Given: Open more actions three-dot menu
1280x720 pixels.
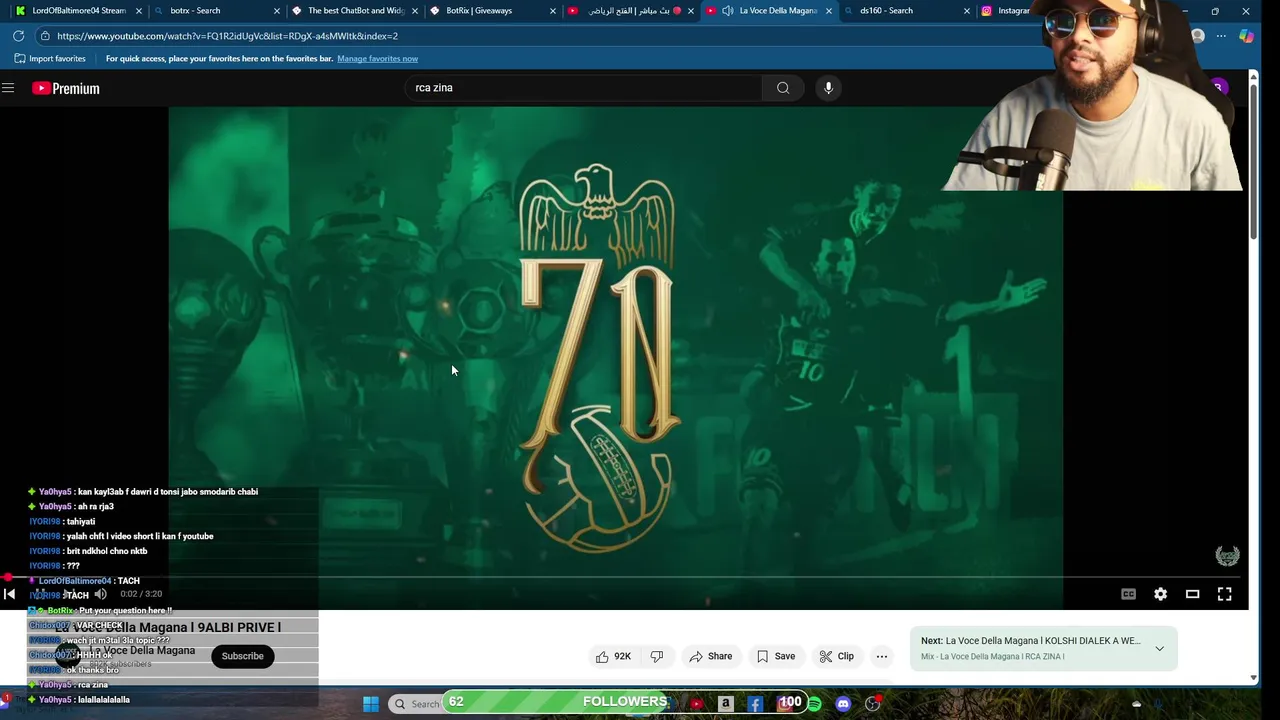Looking at the screenshot, I should 881,656.
